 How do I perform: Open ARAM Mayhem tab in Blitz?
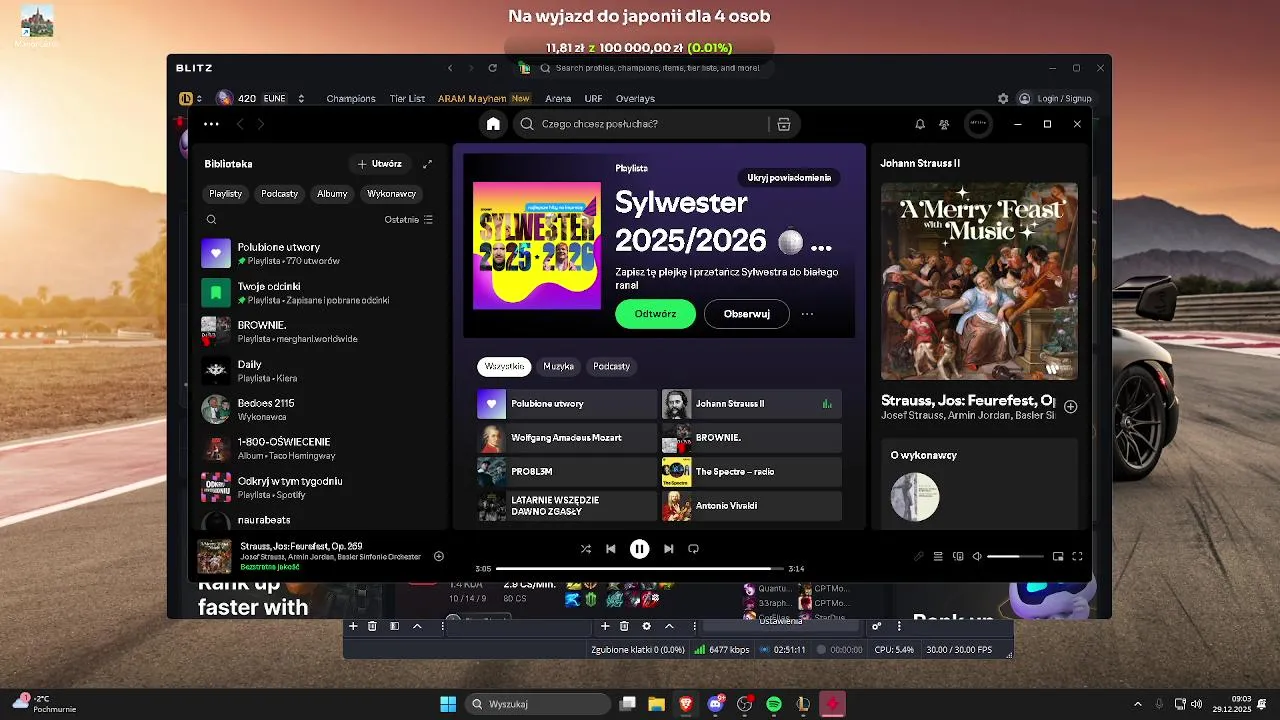484,99
